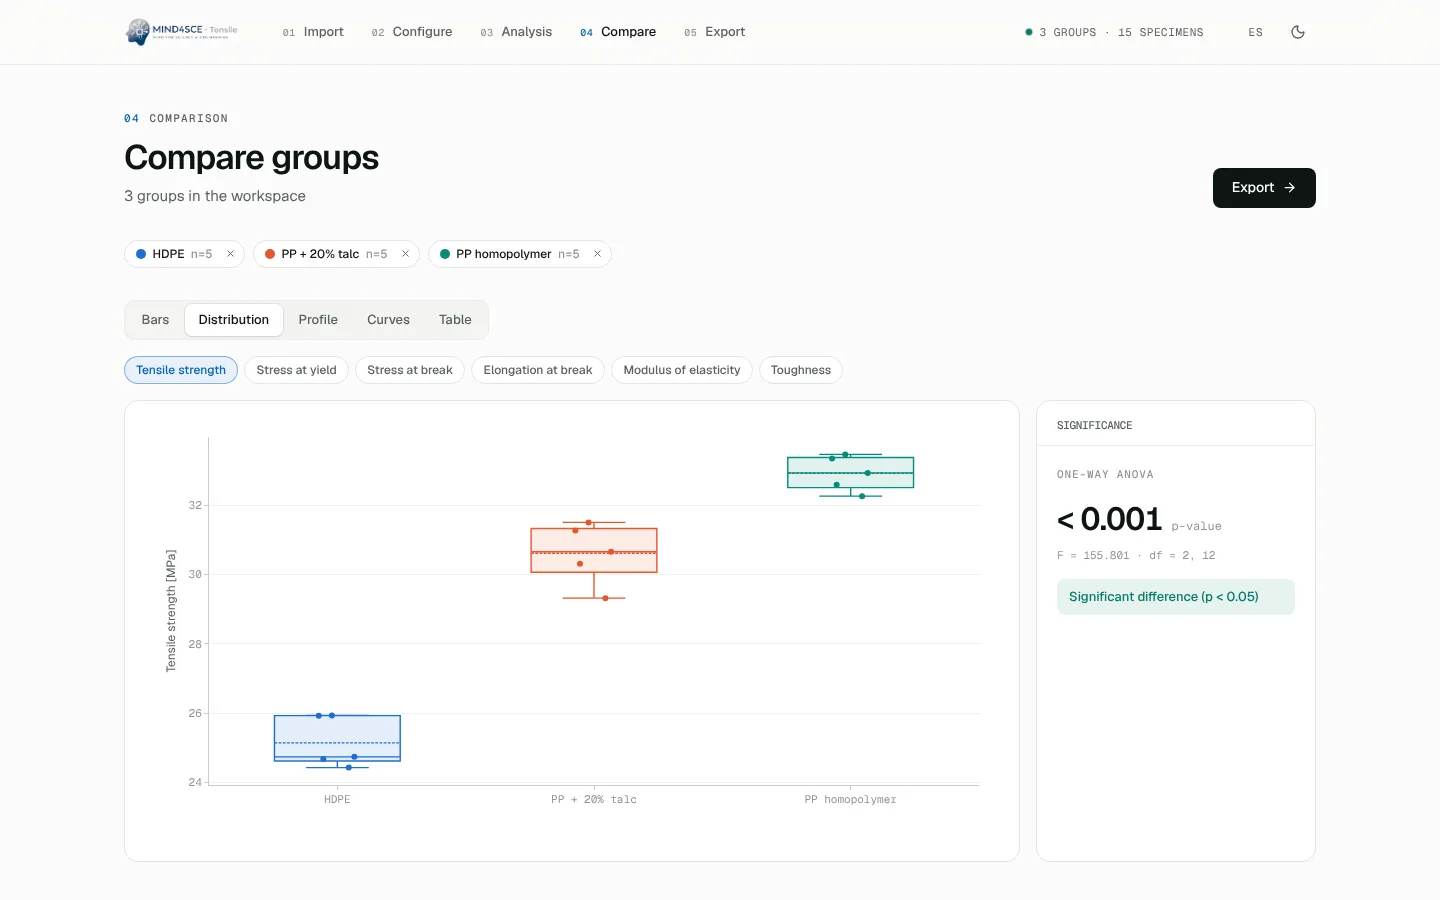The image size is (1440, 900).
Task: Remove the PP homopolymer group chip
Action: click(x=597, y=254)
